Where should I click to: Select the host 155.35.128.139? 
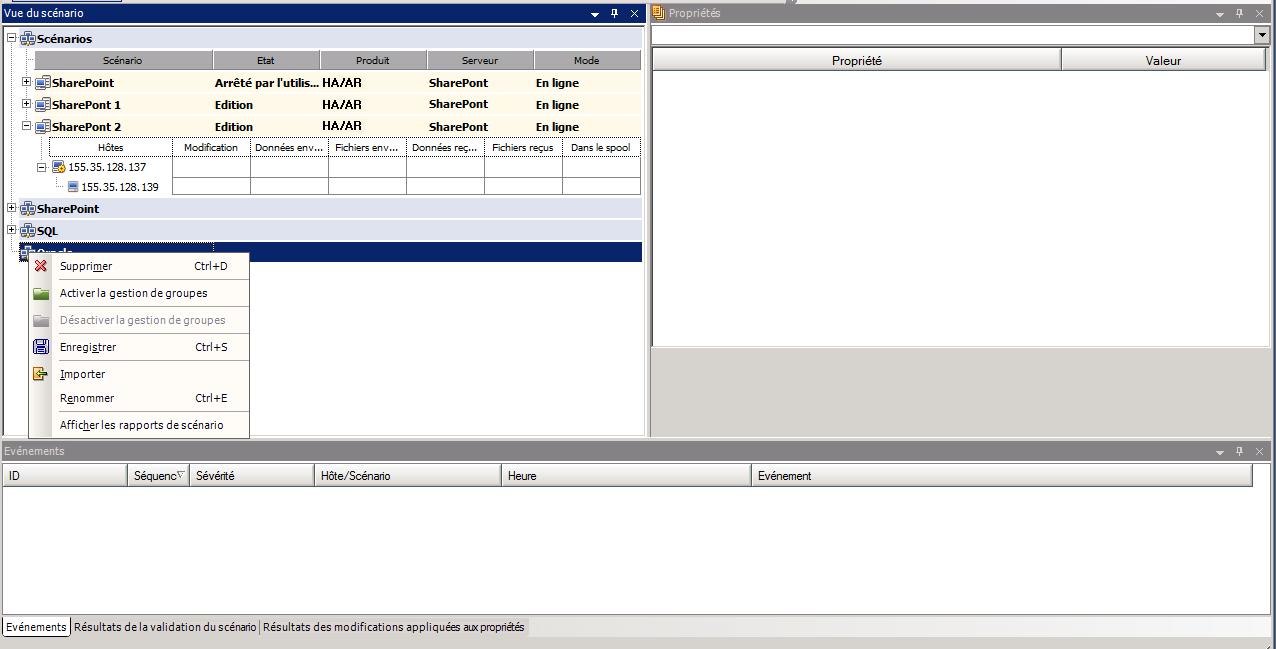(120, 187)
